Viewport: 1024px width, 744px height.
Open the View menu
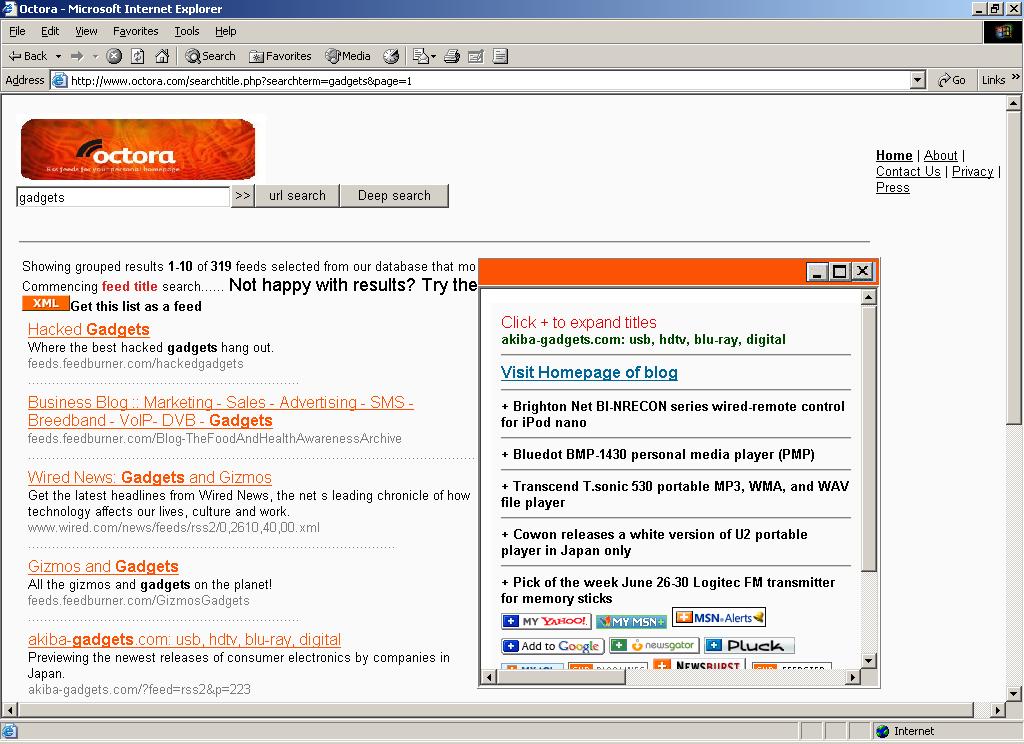click(x=86, y=31)
